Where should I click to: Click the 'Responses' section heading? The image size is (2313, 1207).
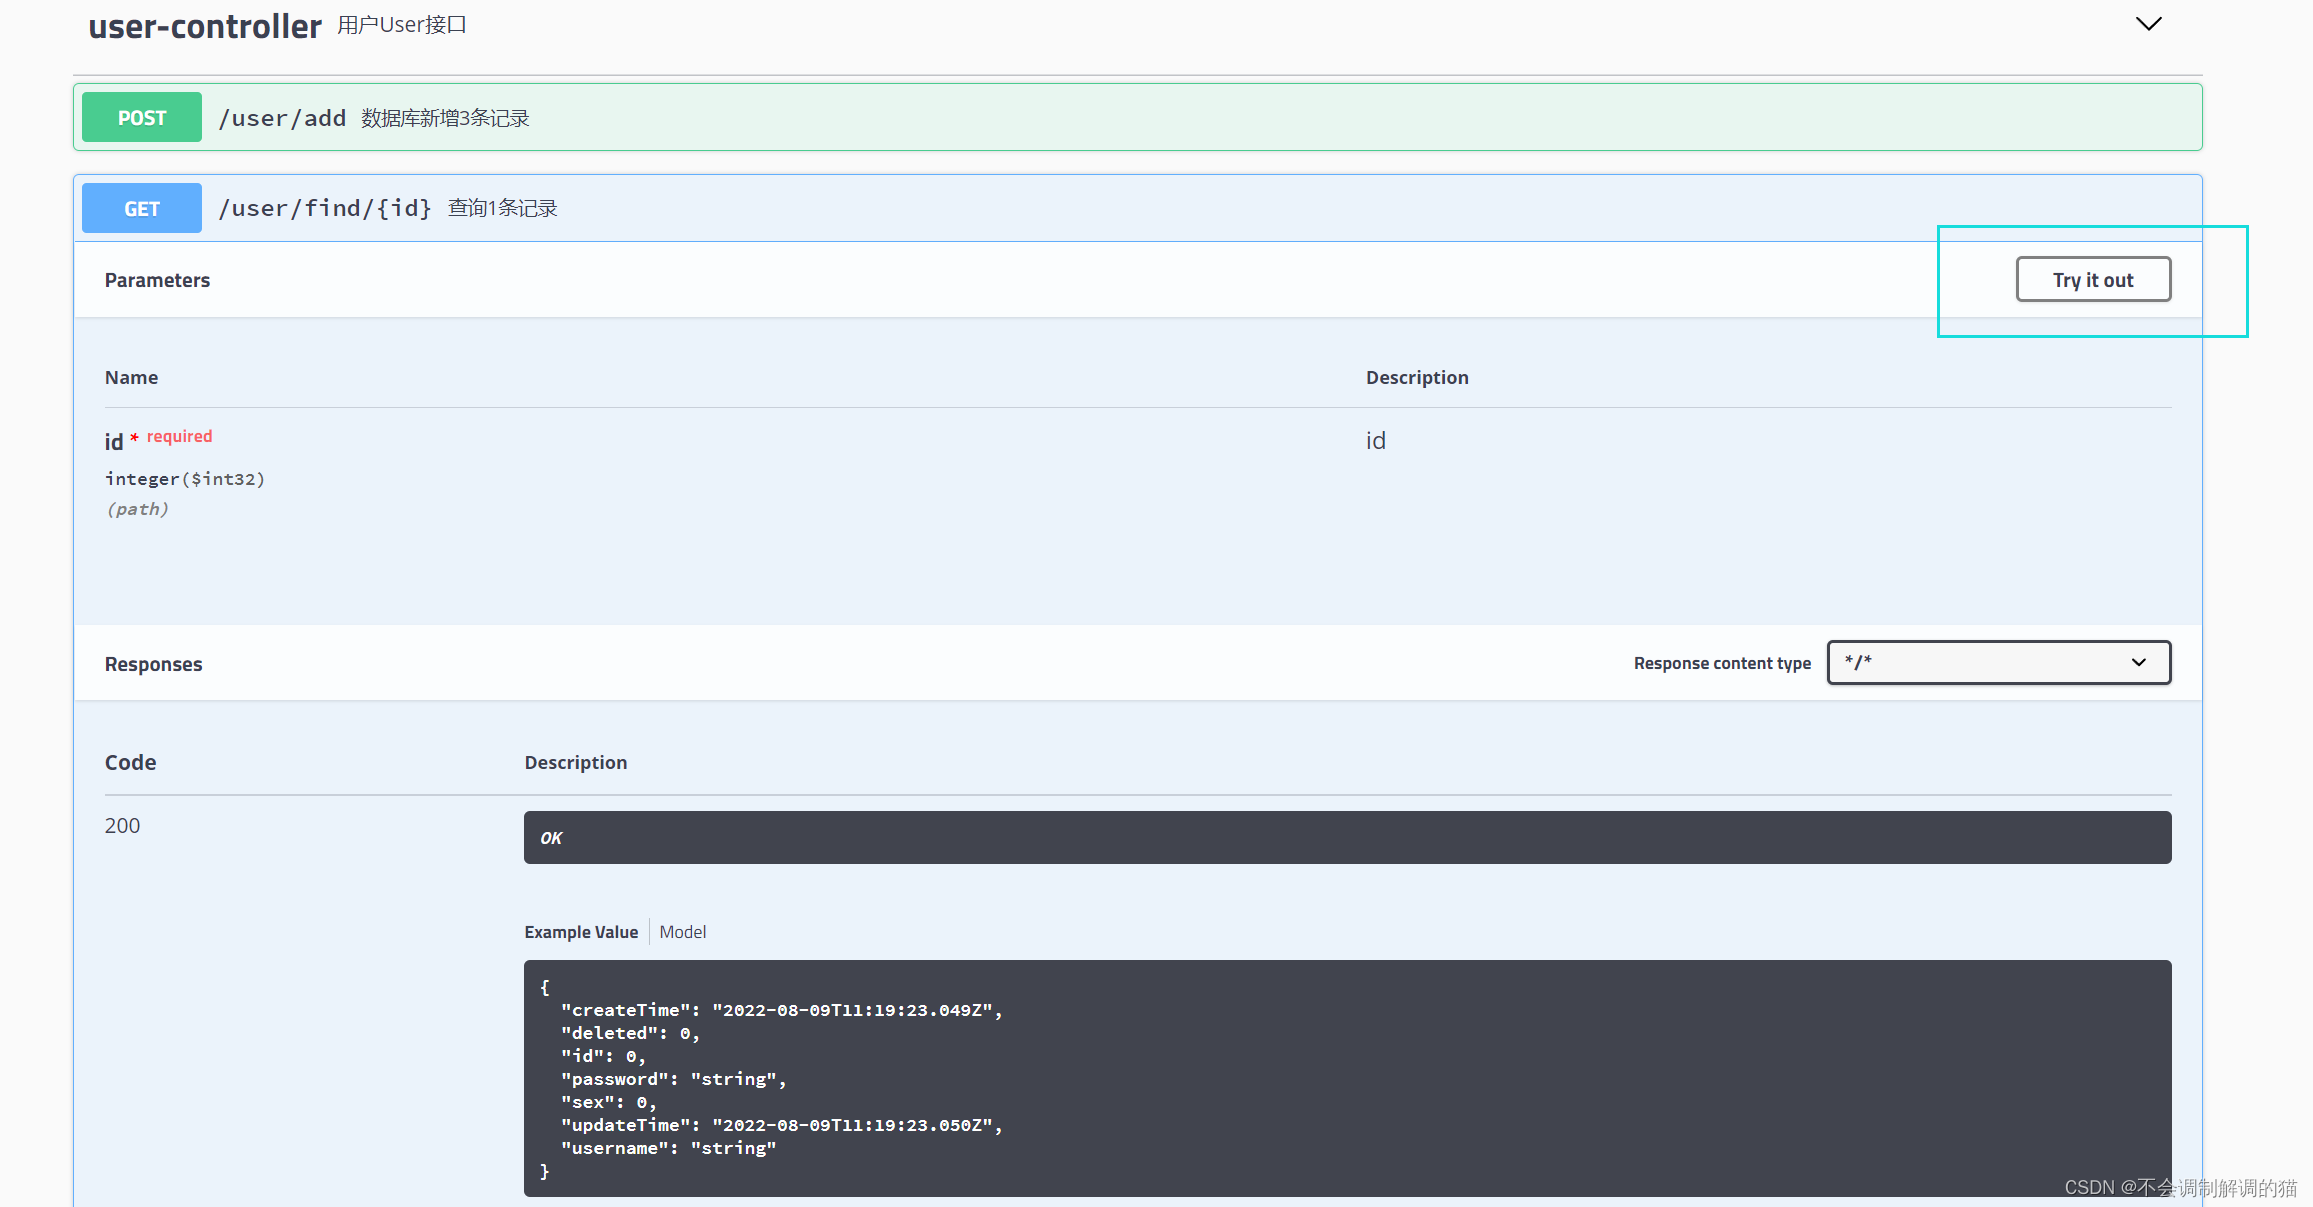[x=153, y=664]
